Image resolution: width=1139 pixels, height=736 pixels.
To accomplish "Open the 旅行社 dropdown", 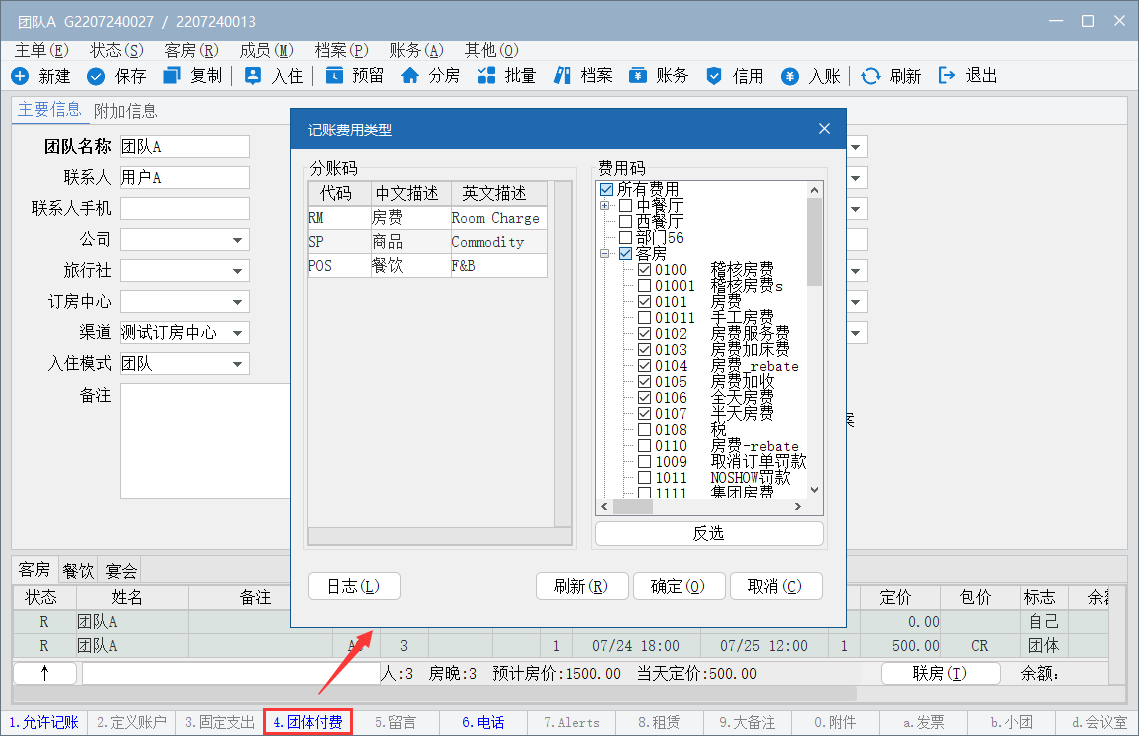I will click(238, 271).
